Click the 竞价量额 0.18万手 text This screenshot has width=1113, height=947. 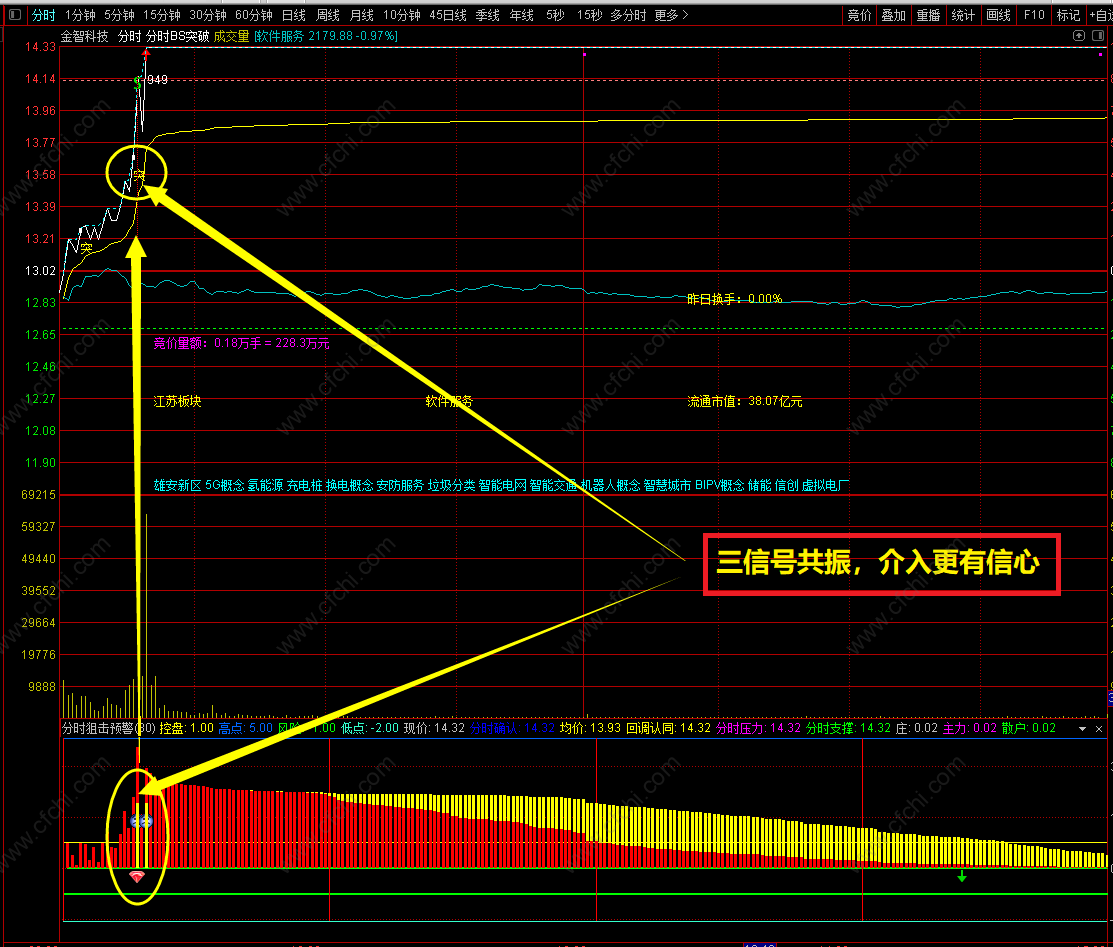coord(241,344)
